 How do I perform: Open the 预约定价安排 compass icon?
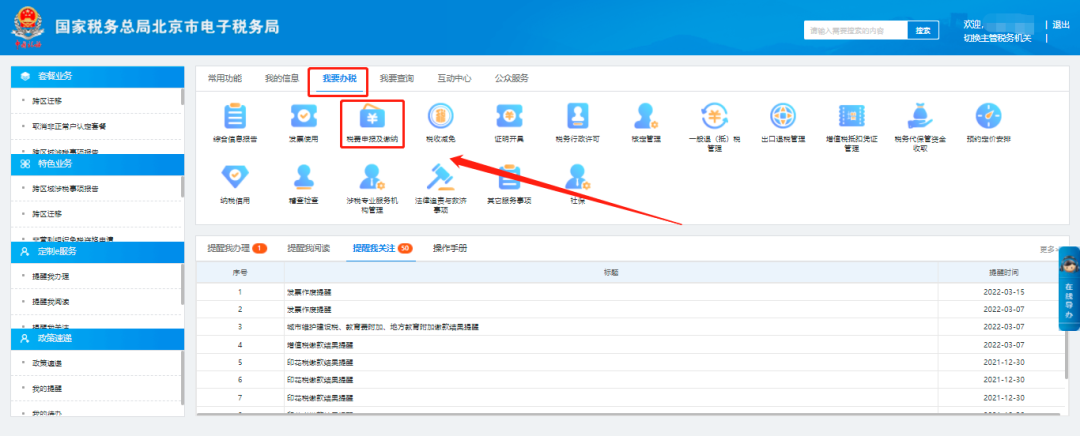[988, 116]
